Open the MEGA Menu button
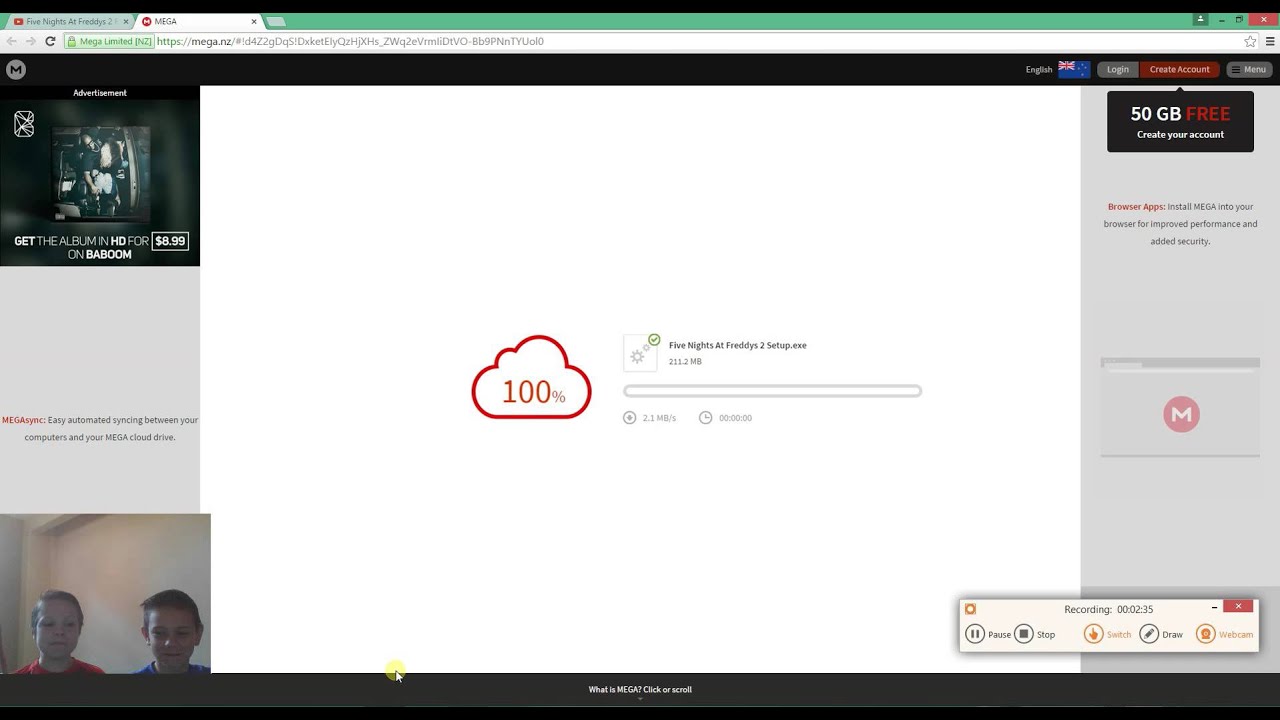Viewport: 1280px width, 720px height. (x=1249, y=69)
